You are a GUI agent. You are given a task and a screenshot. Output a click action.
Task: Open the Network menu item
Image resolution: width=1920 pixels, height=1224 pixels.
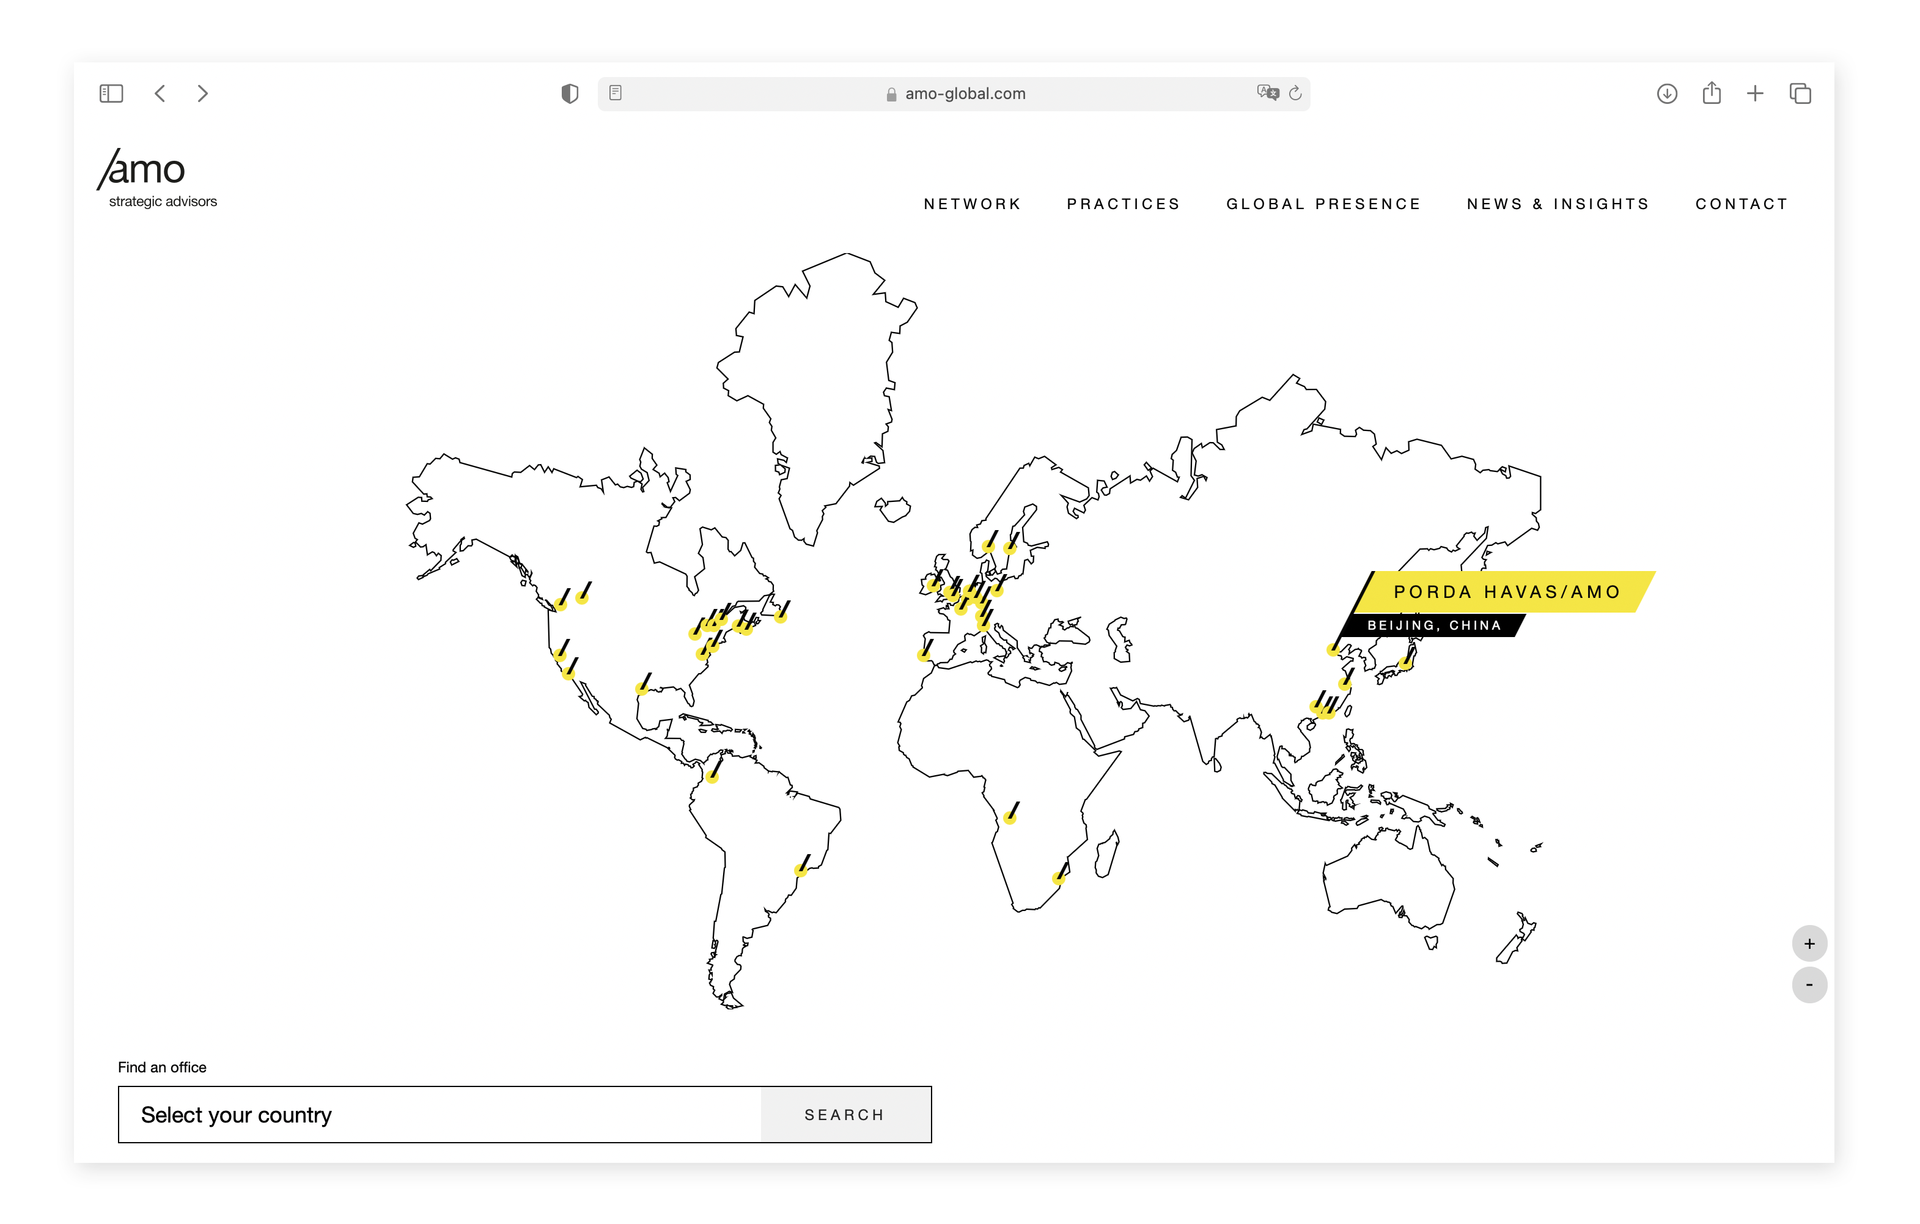[x=972, y=204]
